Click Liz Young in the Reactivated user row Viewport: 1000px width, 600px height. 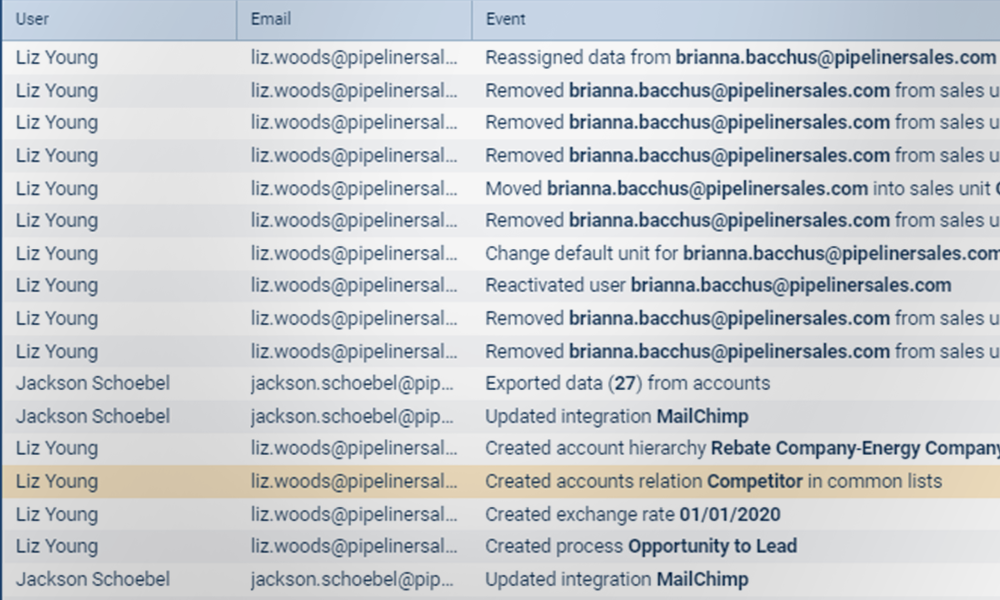tap(56, 285)
